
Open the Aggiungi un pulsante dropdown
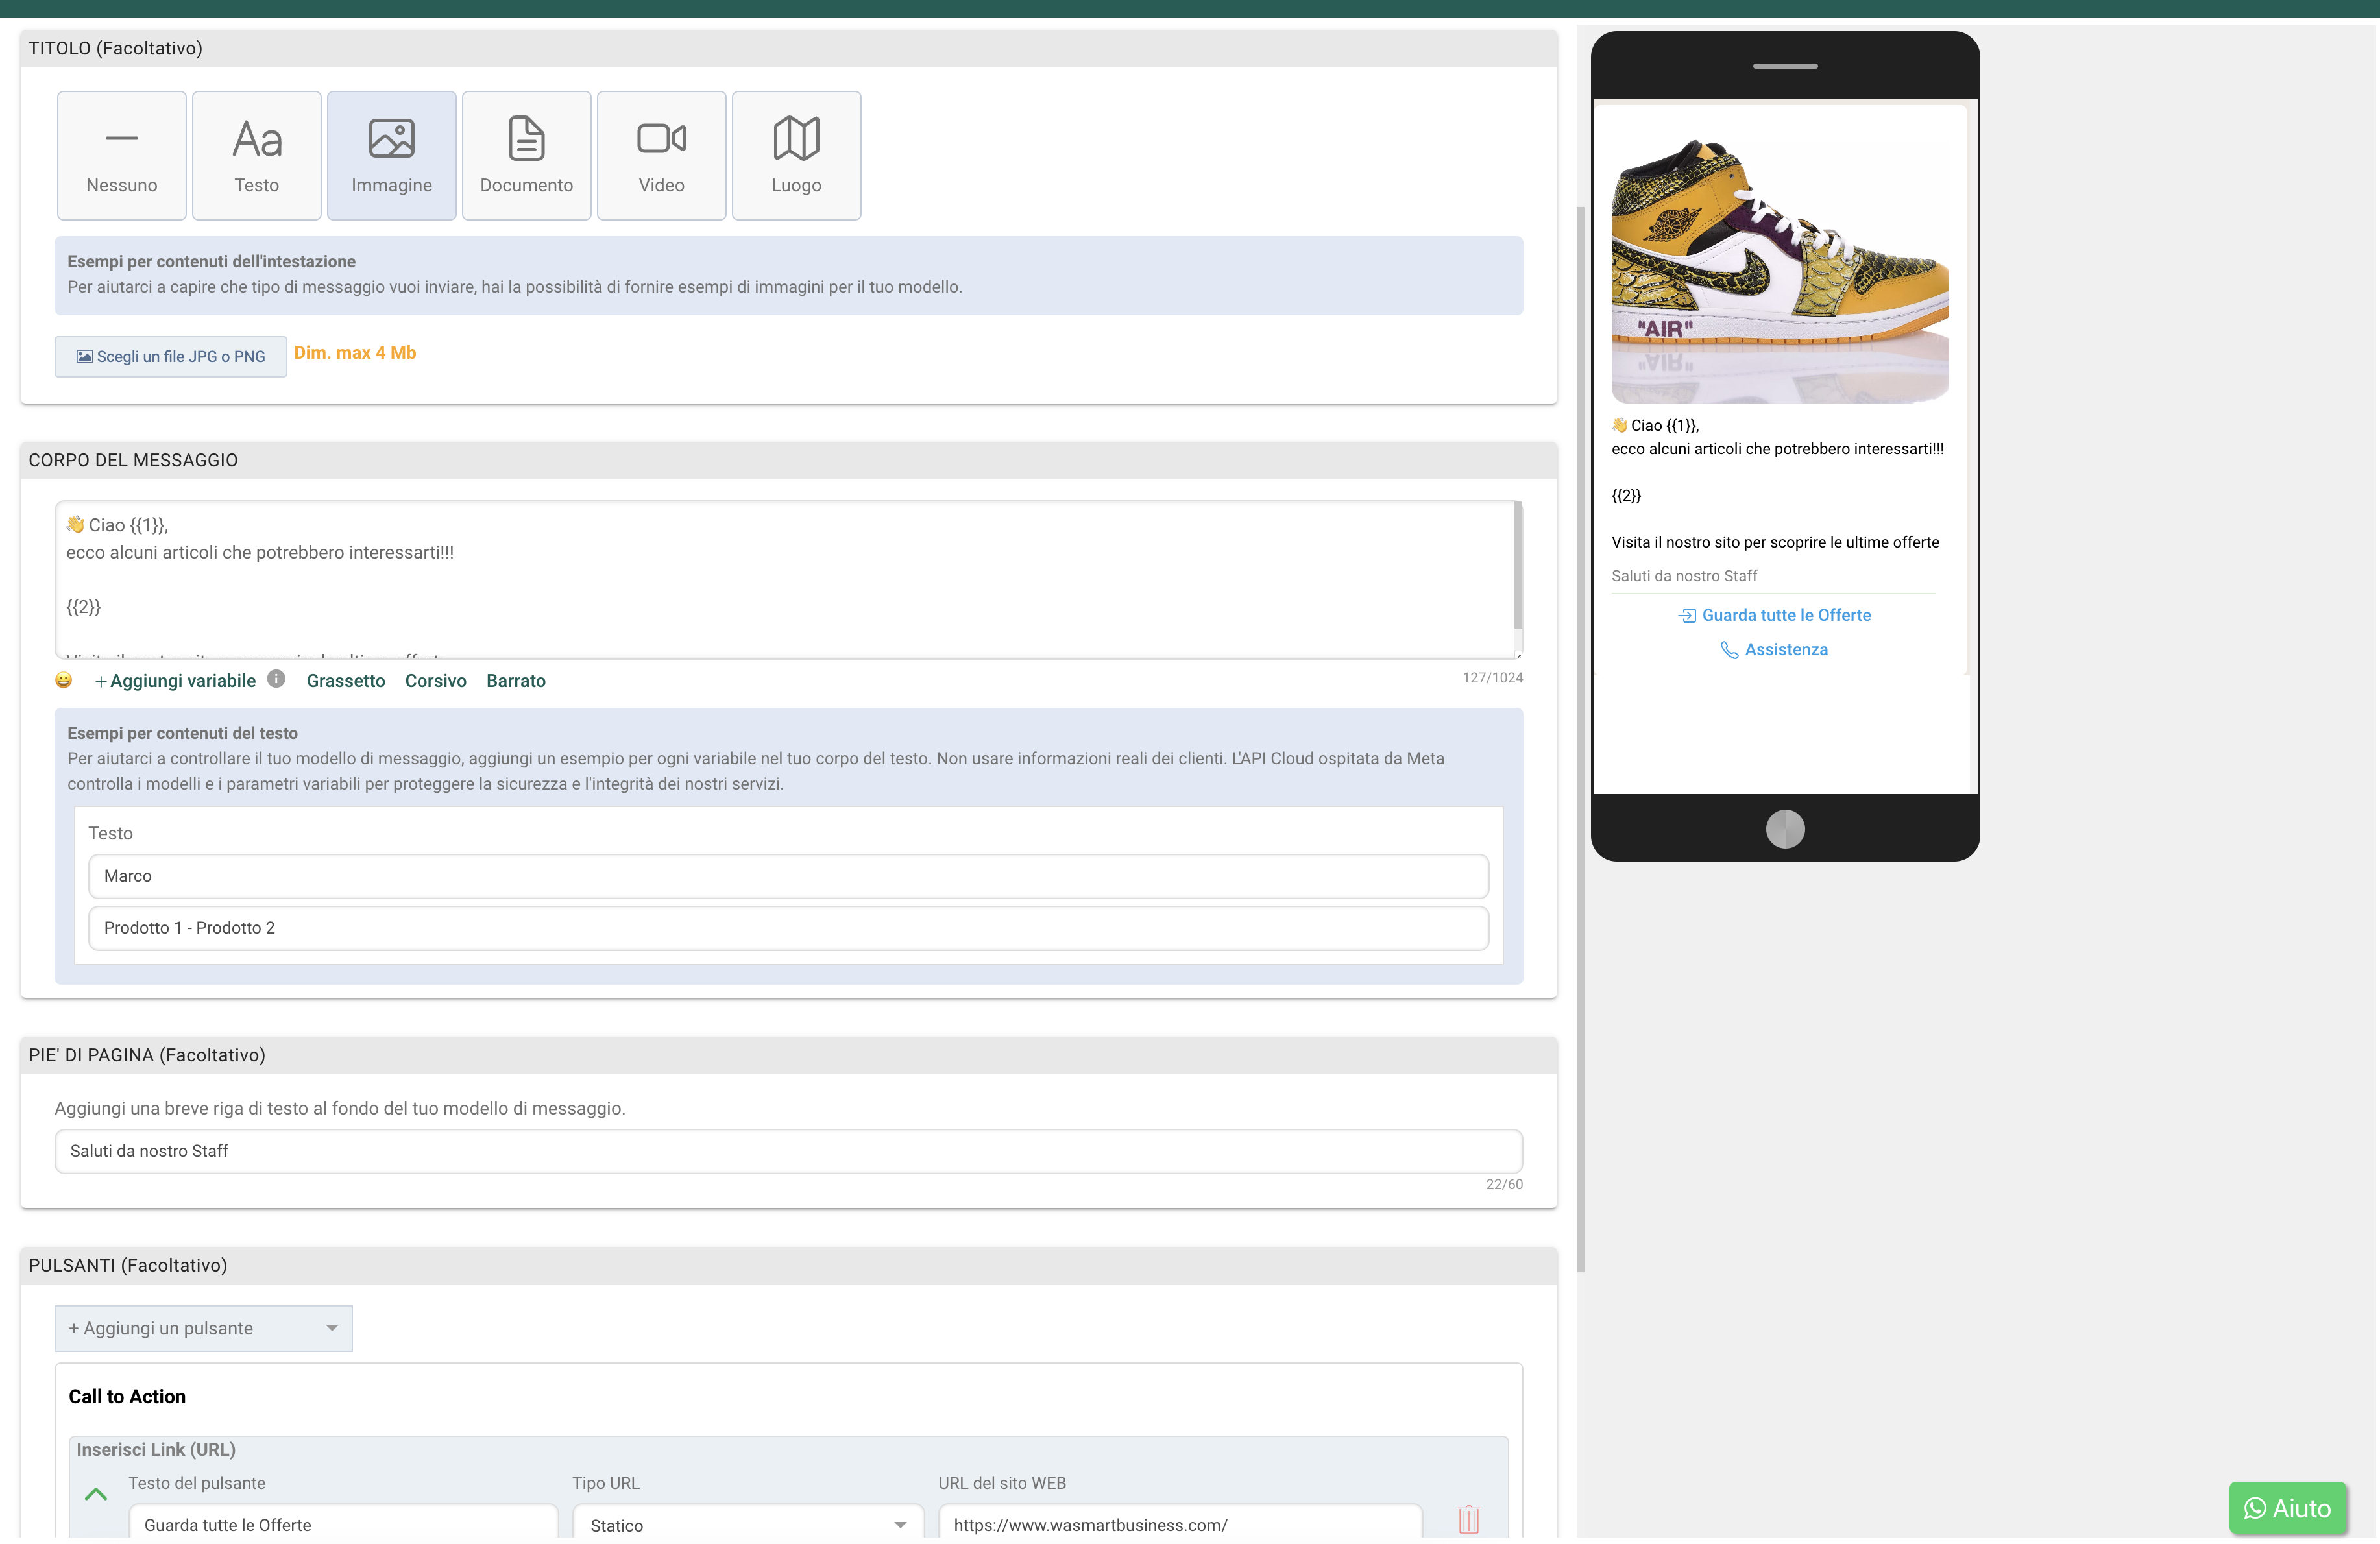(x=203, y=1328)
